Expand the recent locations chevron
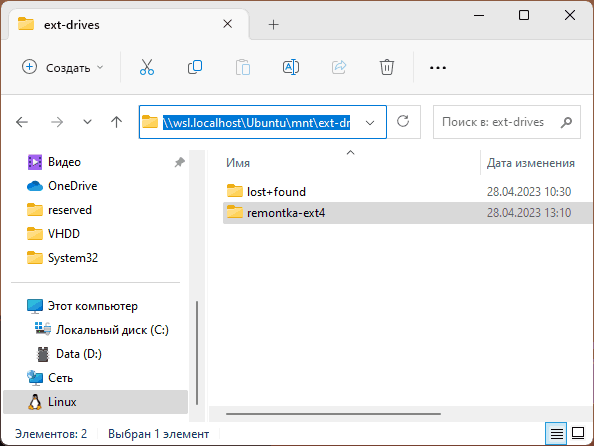This screenshot has height=446, width=594. coord(88,122)
